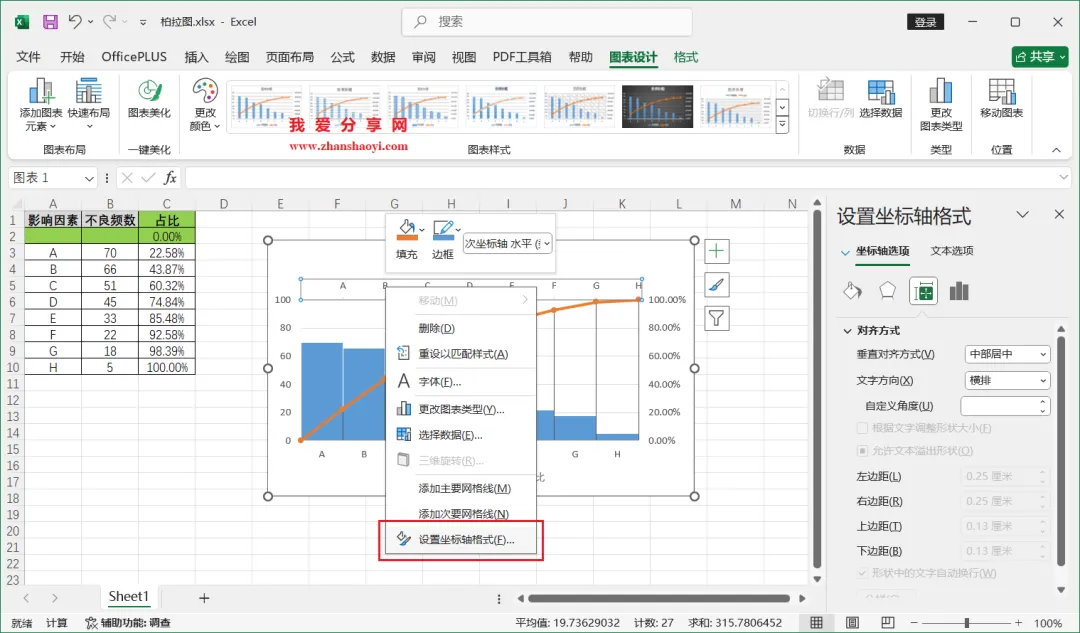Switch to Page Layout view icon
The image size is (1080, 633).
click(853, 622)
